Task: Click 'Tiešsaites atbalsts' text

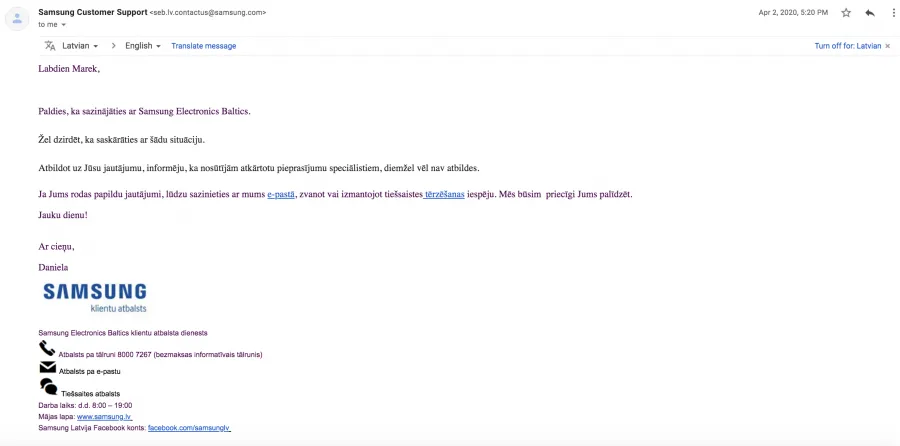Action: (91, 394)
